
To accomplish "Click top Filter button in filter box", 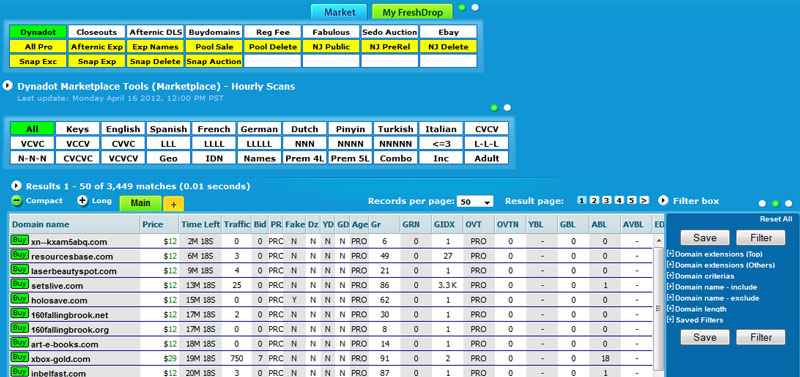I will click(x=761, y=238).
